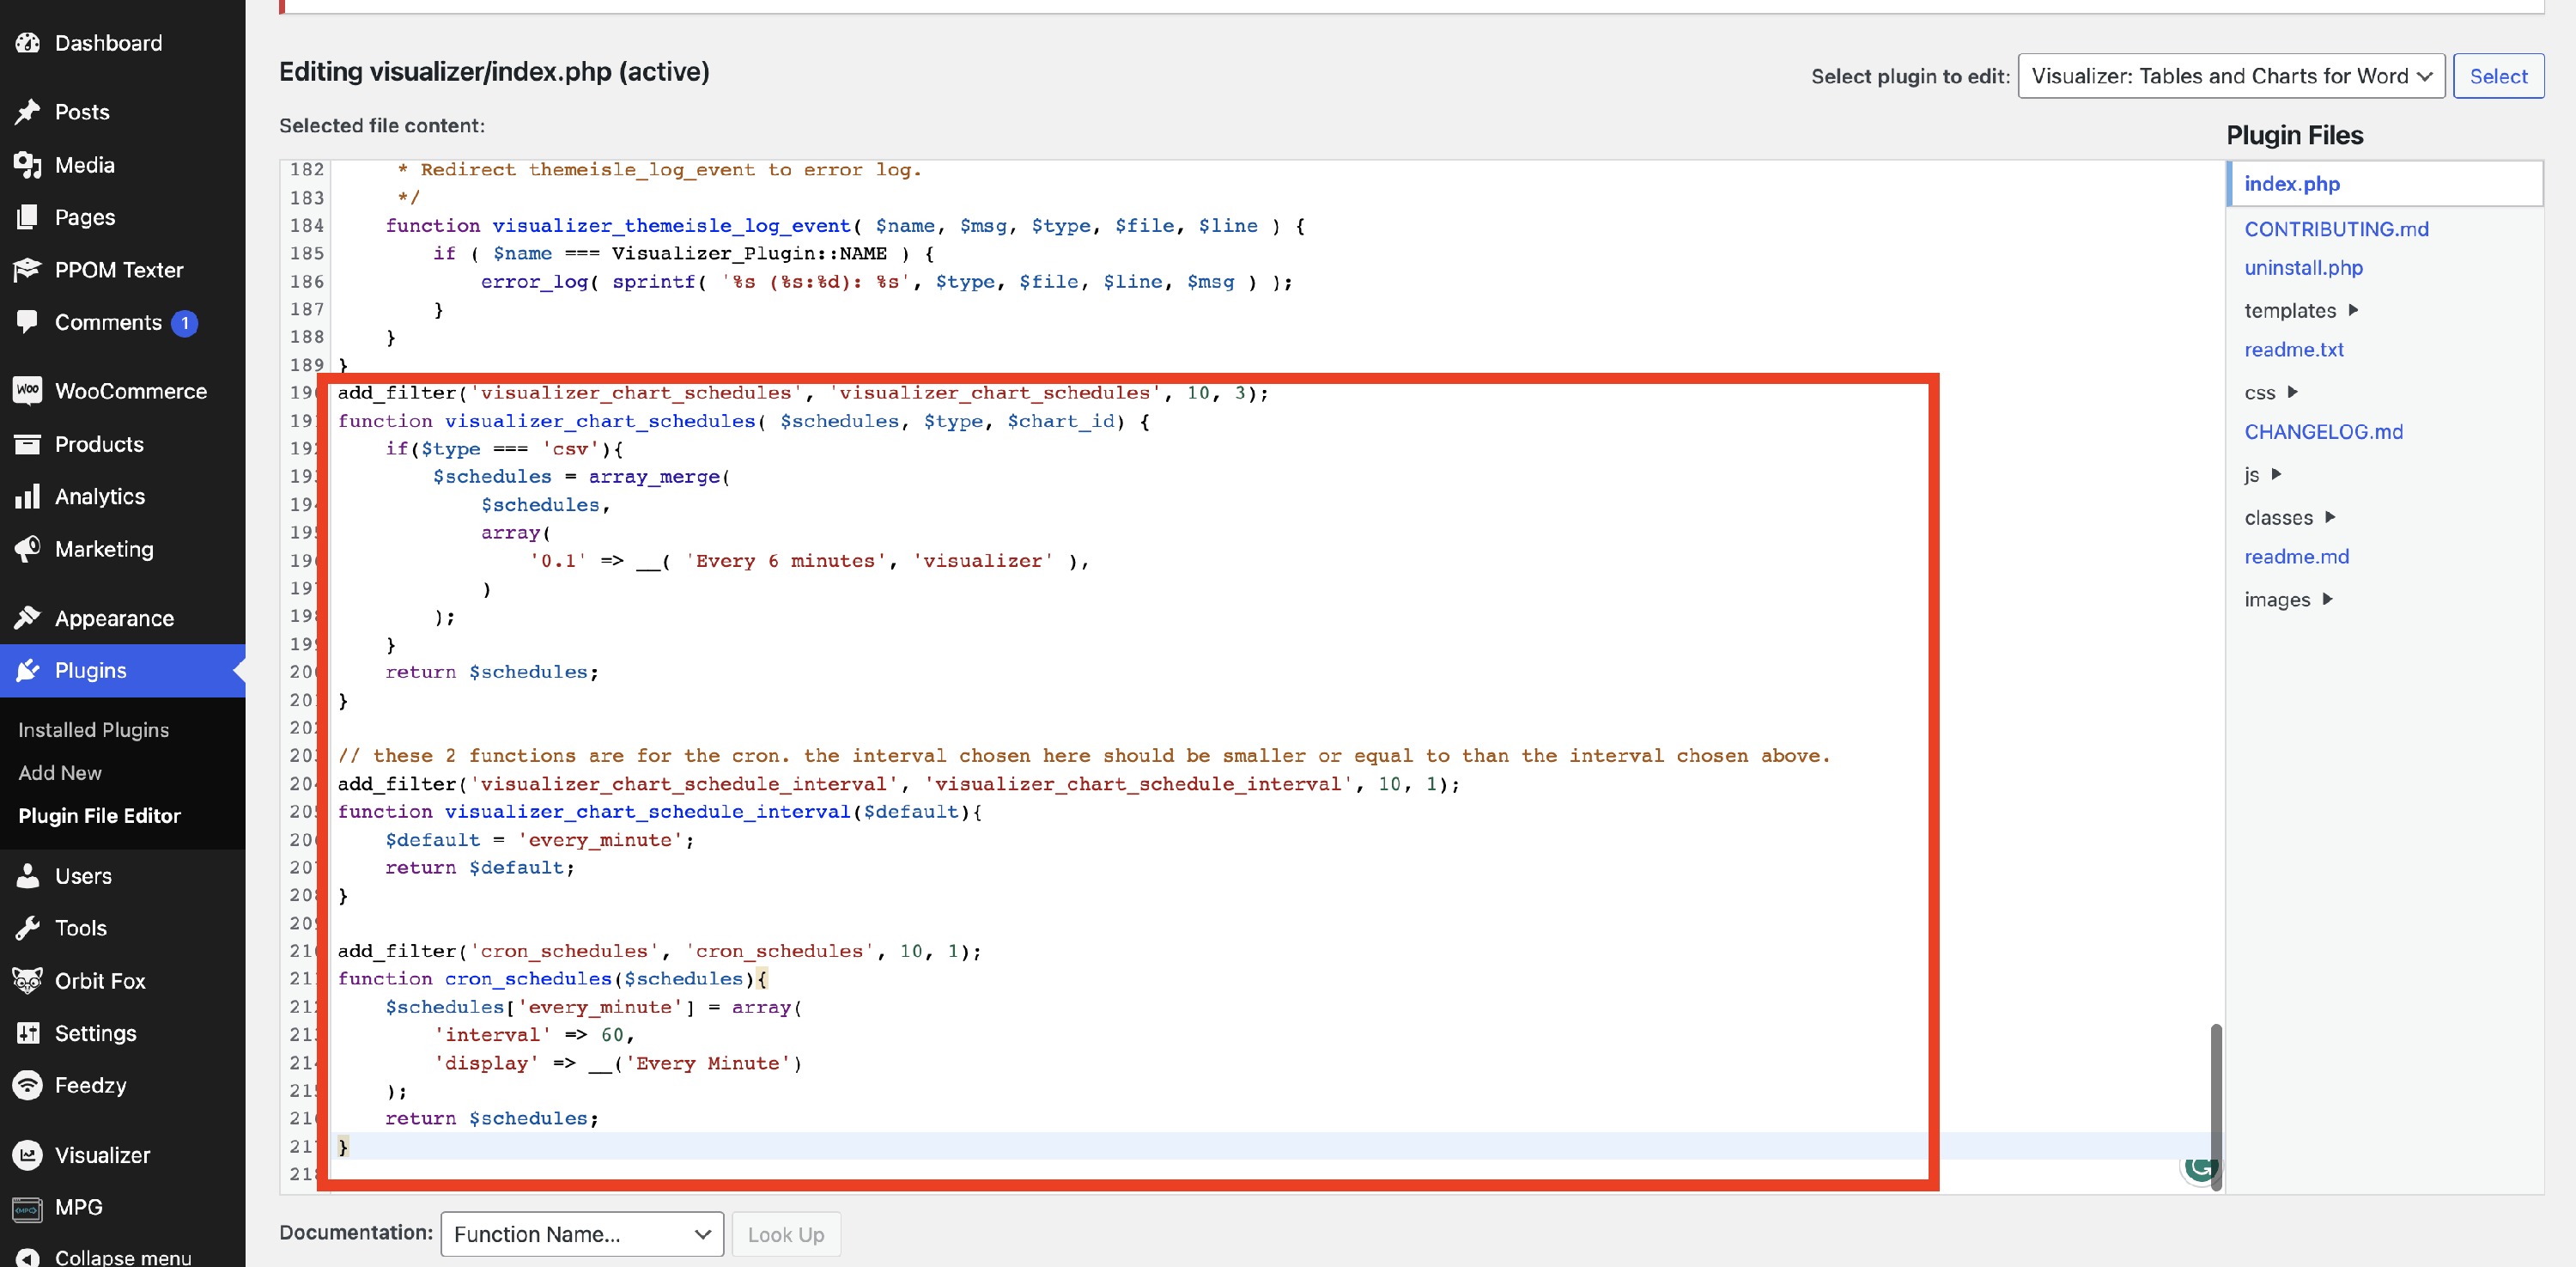2576x1267 pixels.
Task: Open the Select plugin to edit dropdown
Action: pyautogui.click(x=2230, y=76)
